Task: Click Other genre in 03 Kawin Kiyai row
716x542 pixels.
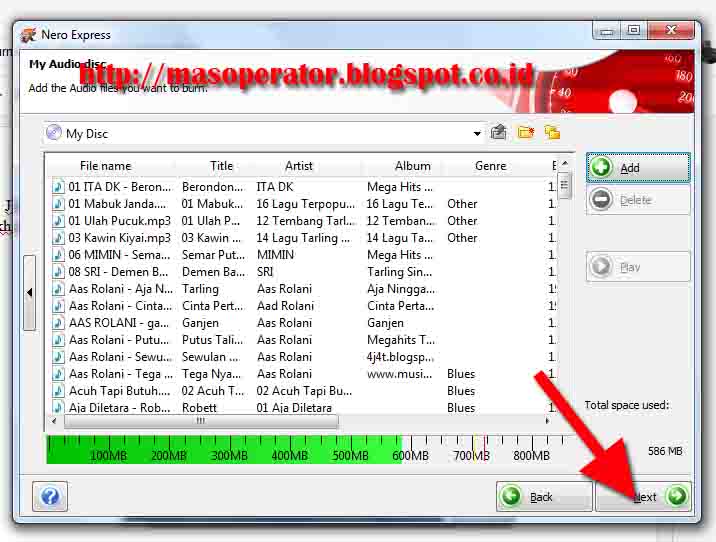Action: tap(462, 237)
